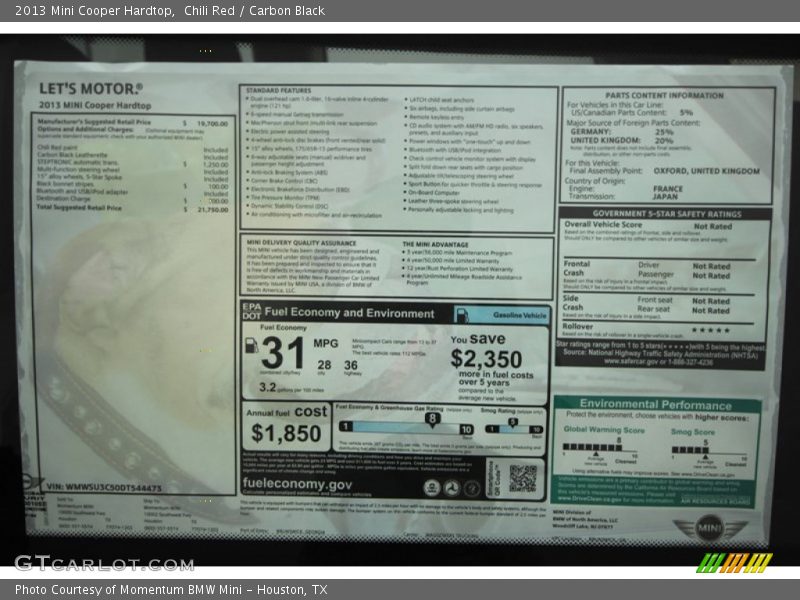Image resolution: width=800 pixels, height=600 pixels.
Task: Click the smartphone QR code
Action: [522, 479]
